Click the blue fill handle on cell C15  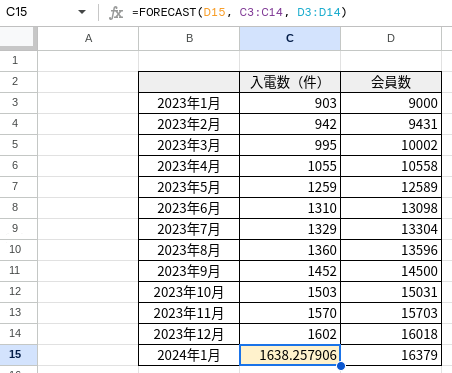[x=341, y=366]
